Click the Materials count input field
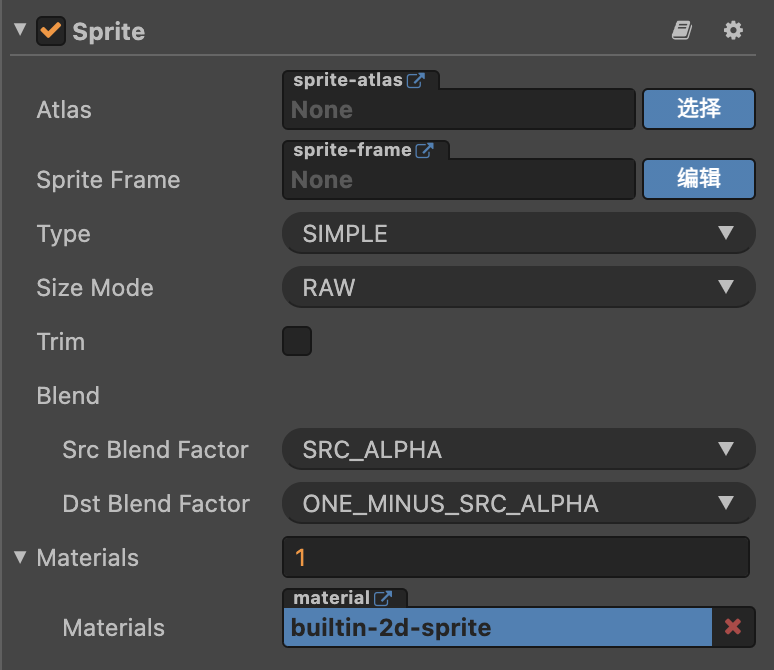 click(x=515, y=557)
